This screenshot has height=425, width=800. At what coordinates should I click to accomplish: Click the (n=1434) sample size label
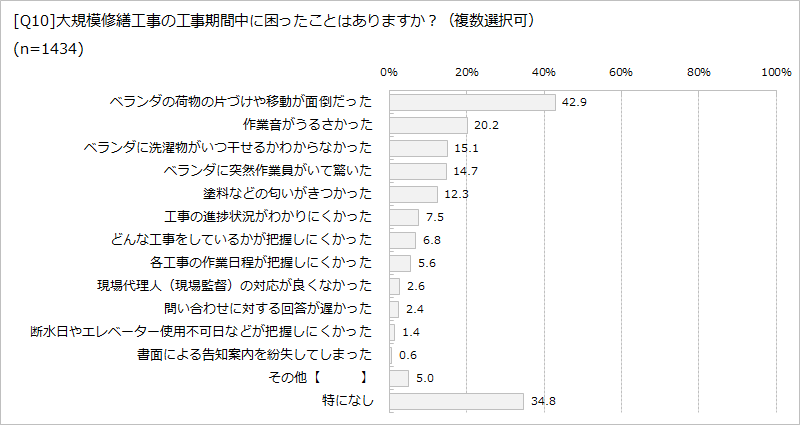point(48,49)
